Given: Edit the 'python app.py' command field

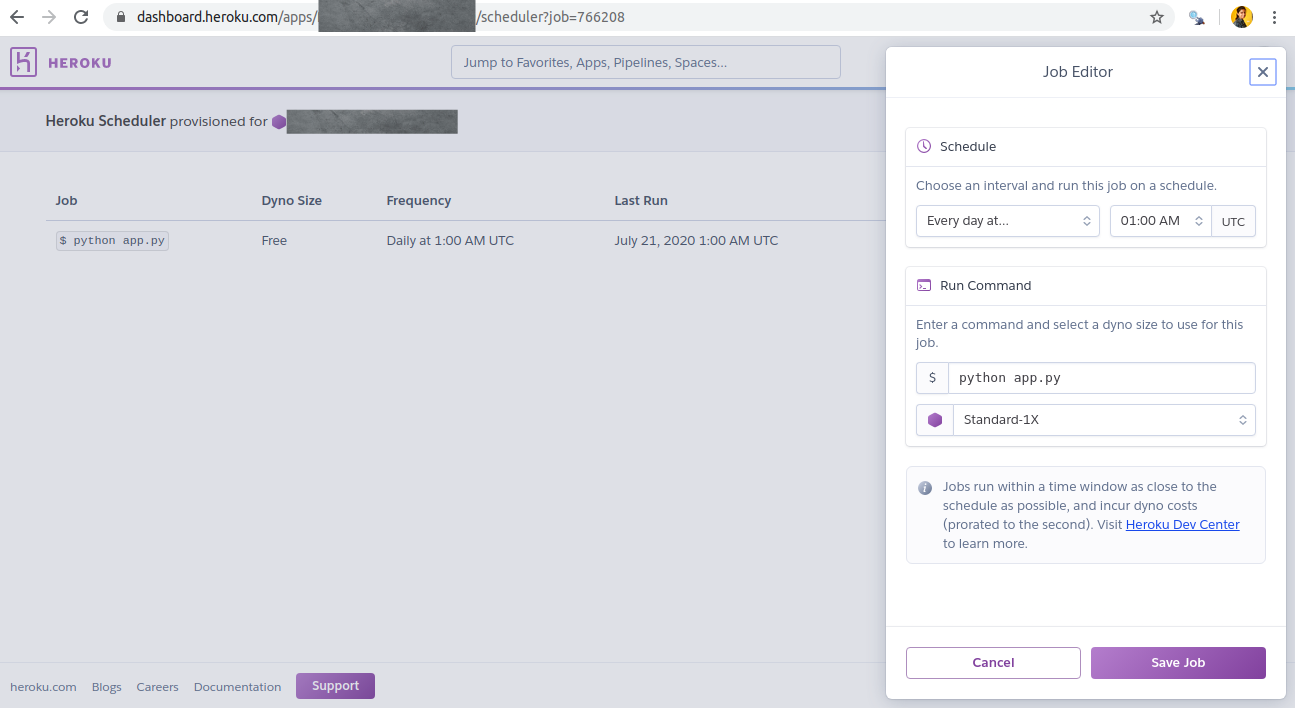Looking at the screenshot, I should pyautogui.click(x=1101, y=378).
